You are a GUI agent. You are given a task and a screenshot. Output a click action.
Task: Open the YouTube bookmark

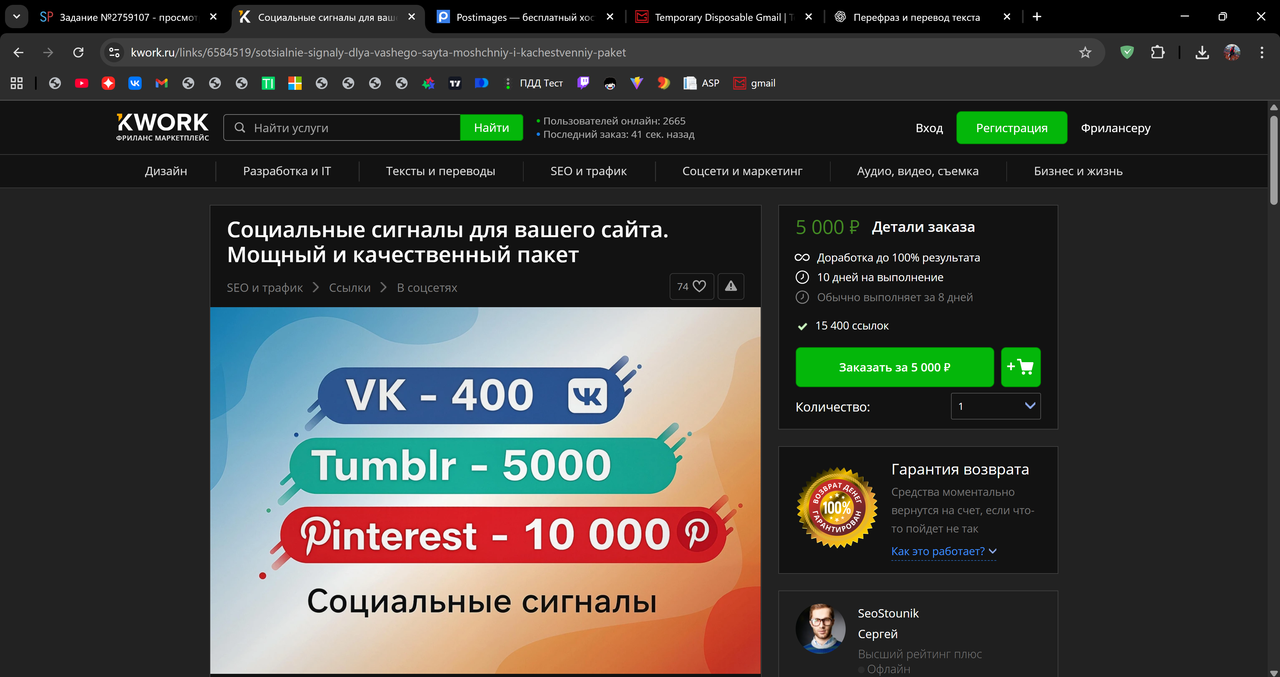coord(81,83)
